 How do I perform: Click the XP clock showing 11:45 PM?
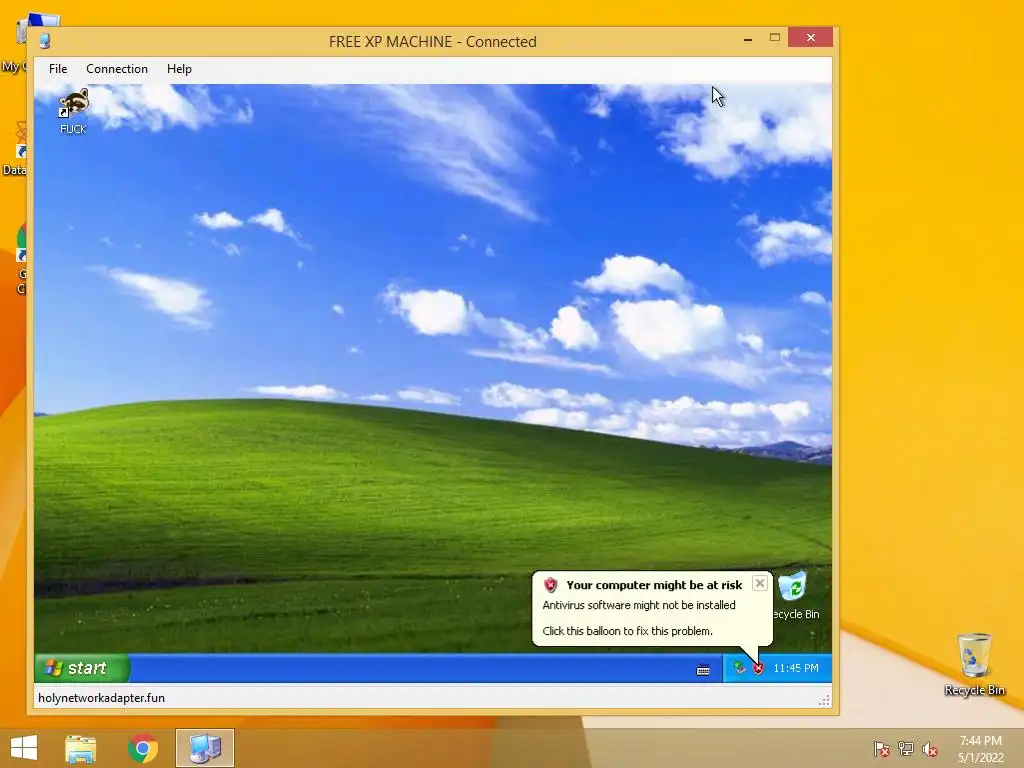tap(795, 668)
